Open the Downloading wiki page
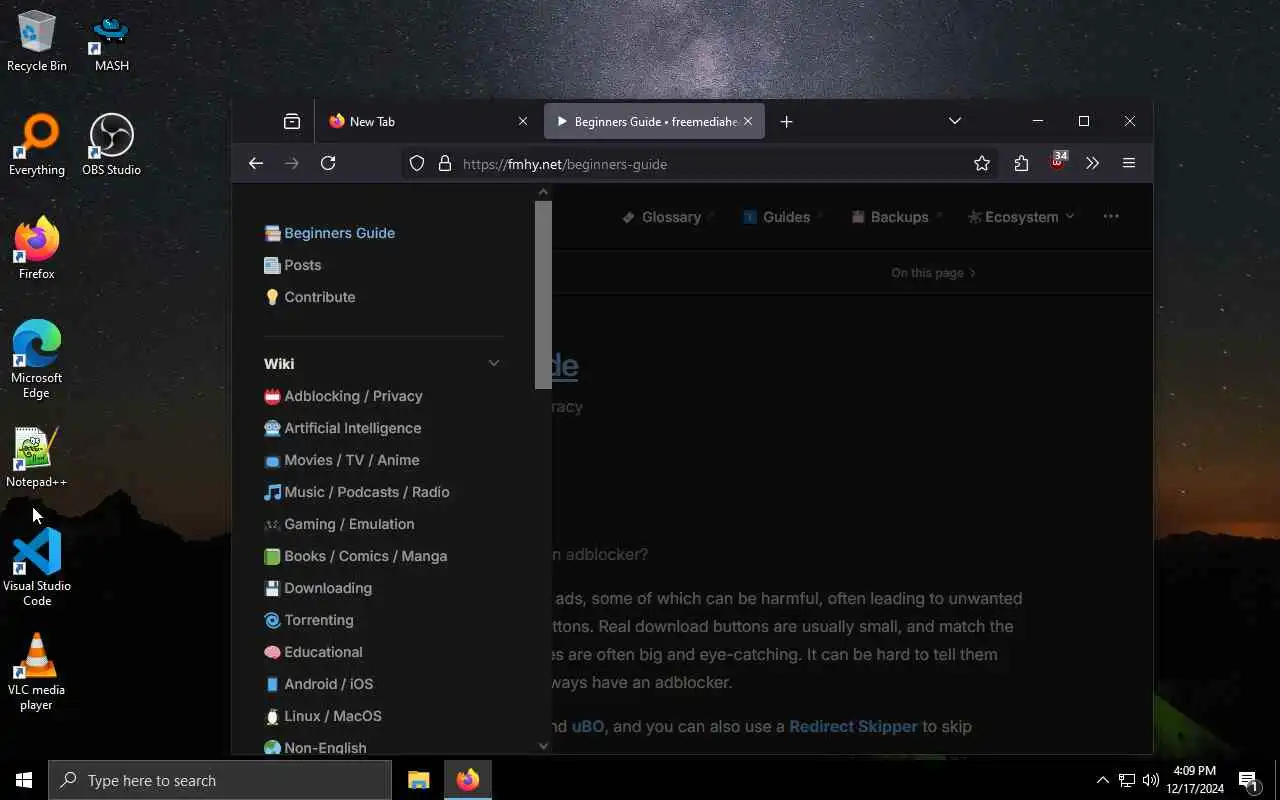 (x=318, y=588)
